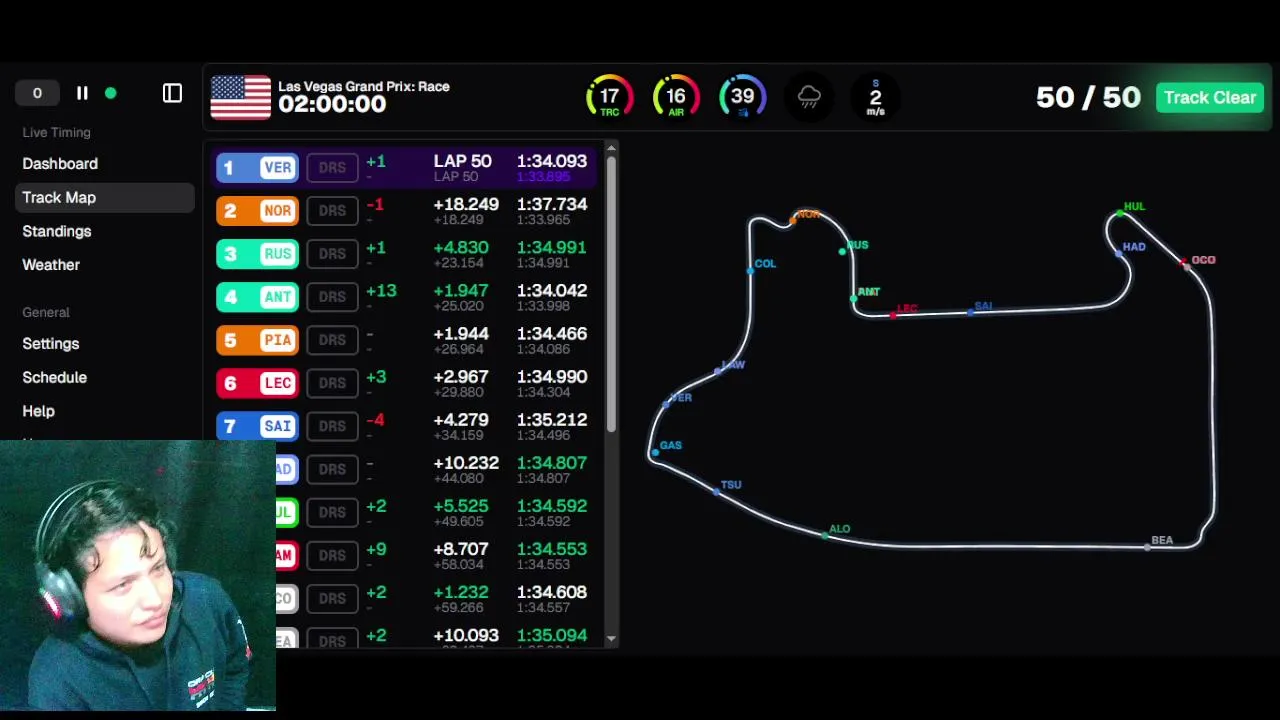Click the scroll up arrow of driver list
Screen dimensions: 1280x720
coord(611,149)
